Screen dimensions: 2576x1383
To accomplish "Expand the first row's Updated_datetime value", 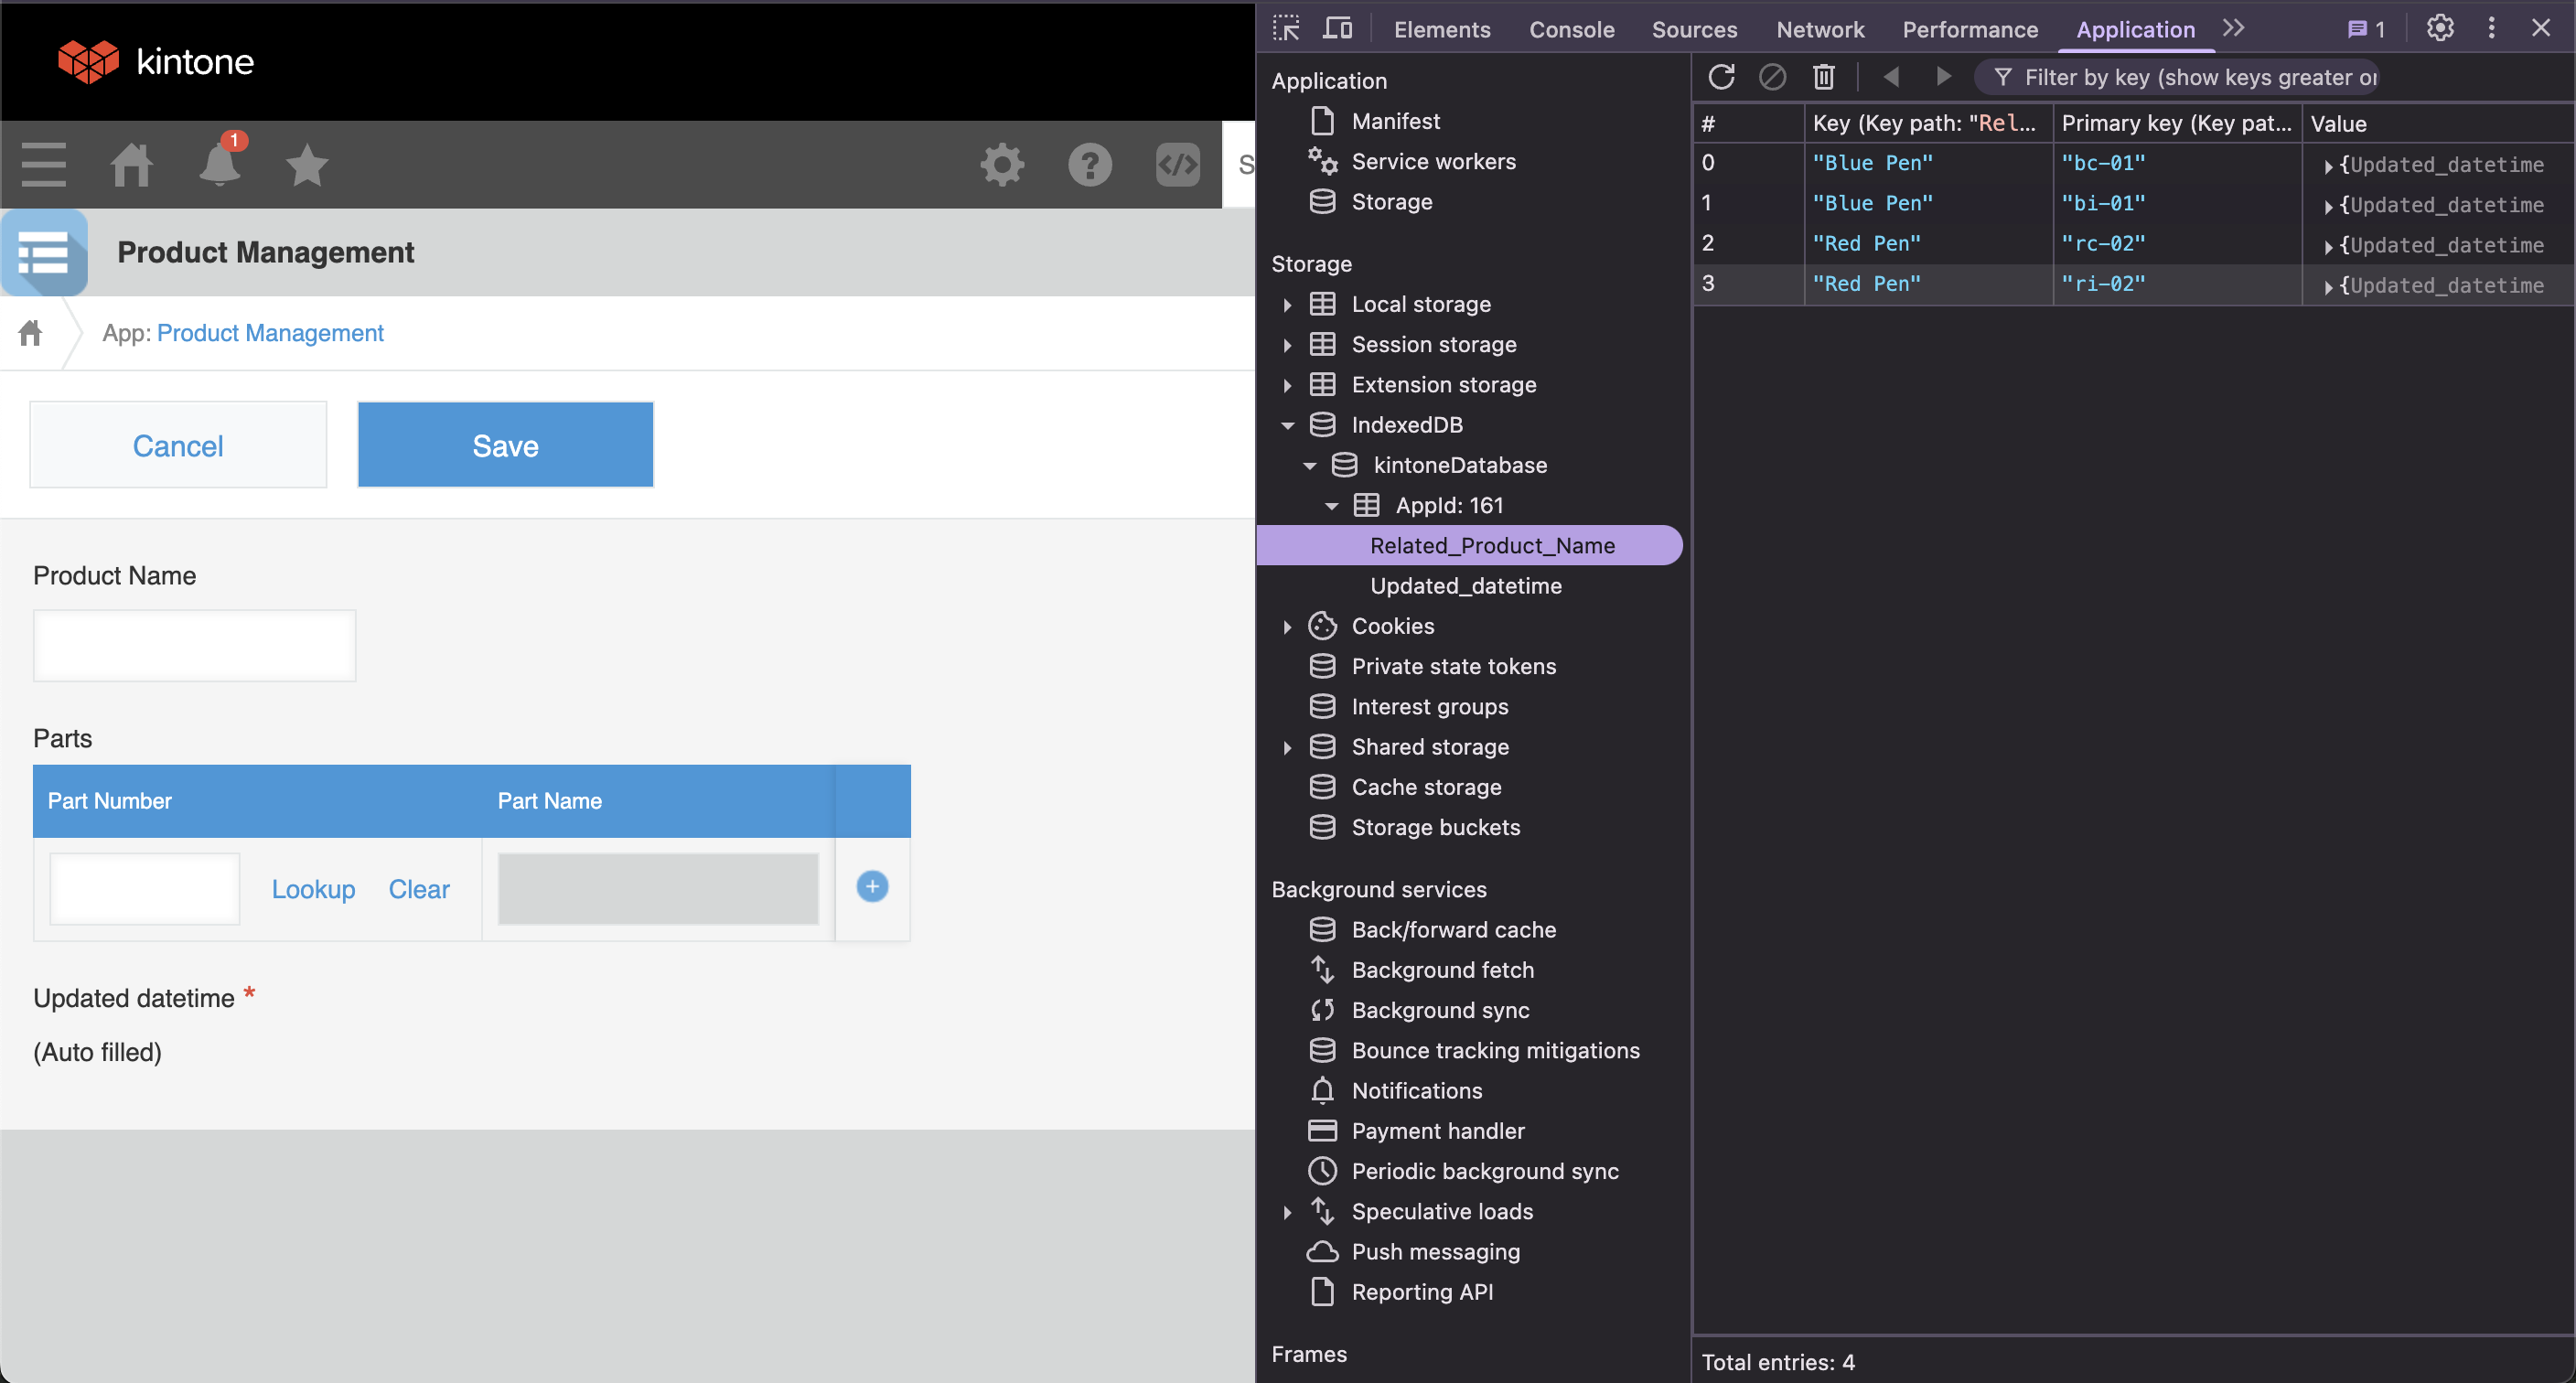I will point(2328,166).
